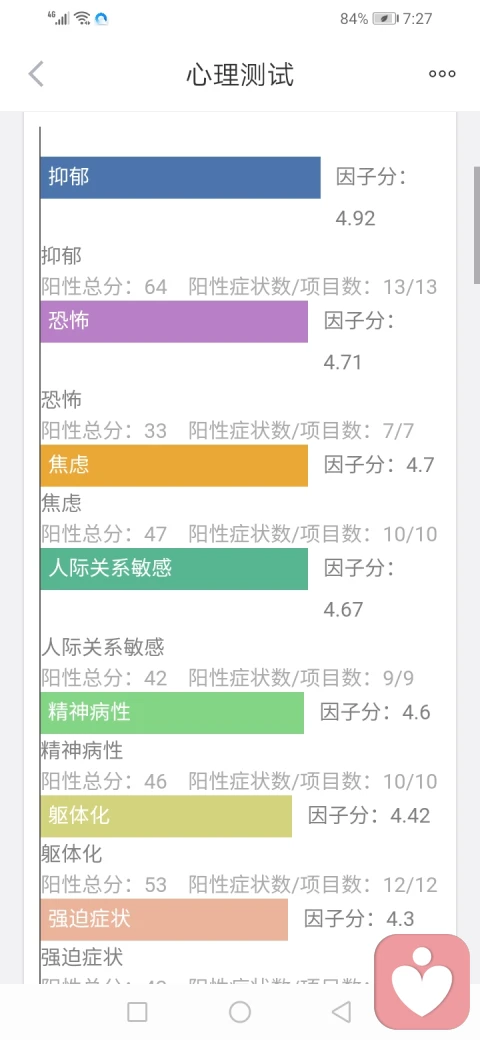Select the salmon 强迫症状 bar
The height and width of the screenshot is (1040, 480).
click(x=164, y=919)
